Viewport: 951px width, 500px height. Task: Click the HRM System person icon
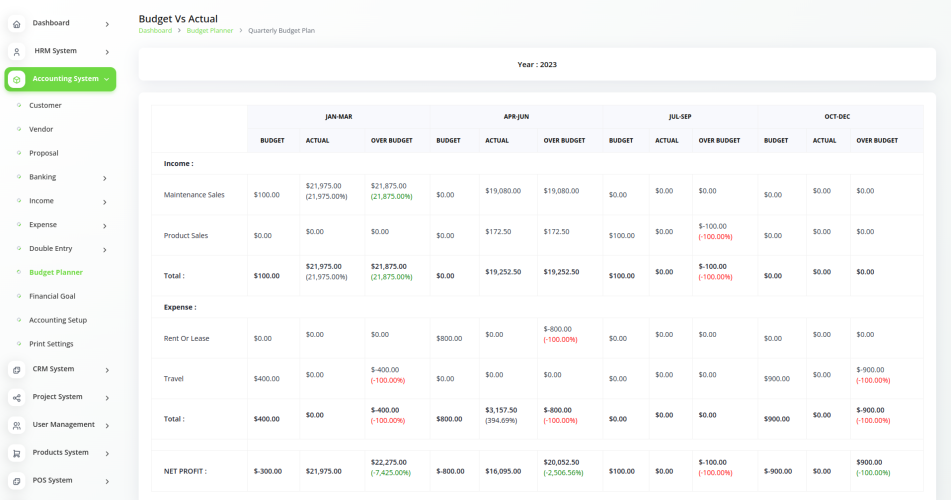click(17, 52)
